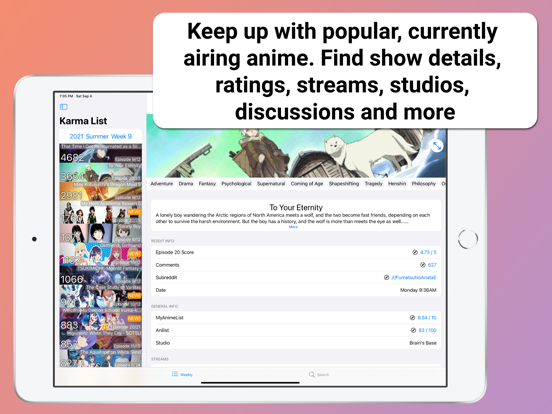Viewport: 552px width, 414px height.
Task: Toggle the sidebar panel icon
Action: [64, 107]
